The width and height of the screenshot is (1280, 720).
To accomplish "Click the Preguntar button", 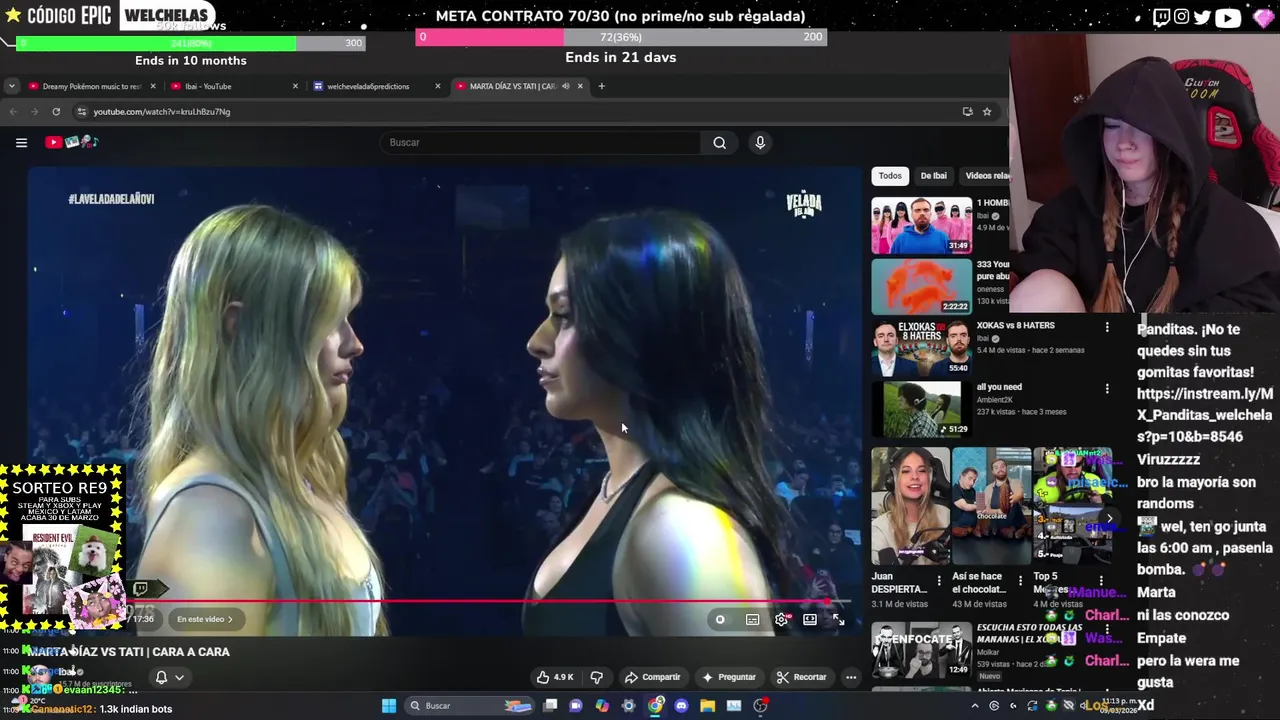I will pyautogui.click(x=729, y=677).
